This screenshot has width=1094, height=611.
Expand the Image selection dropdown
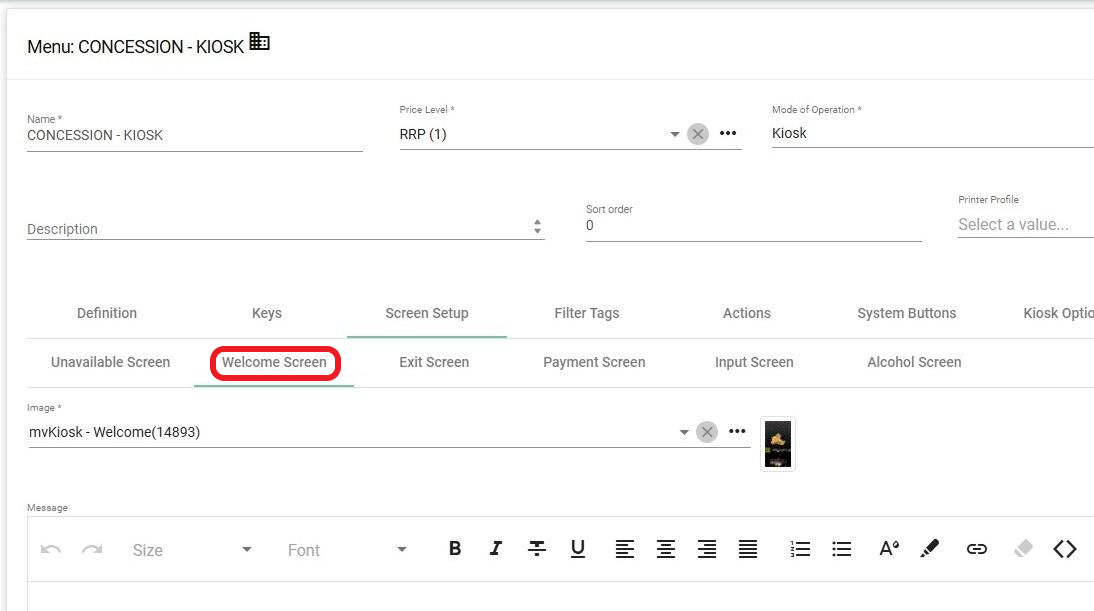[x=684, y=432]
